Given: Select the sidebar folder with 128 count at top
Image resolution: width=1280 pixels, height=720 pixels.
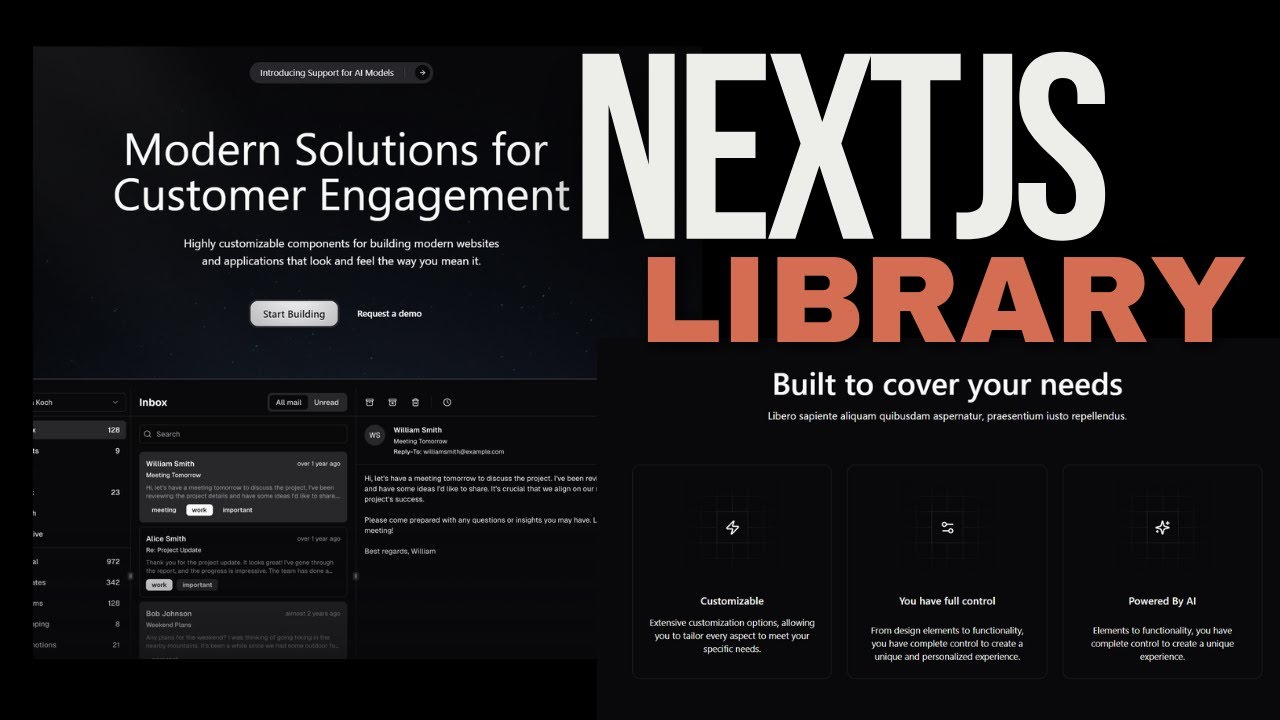Looking at the screenshot, I should (x=79, y=430).
